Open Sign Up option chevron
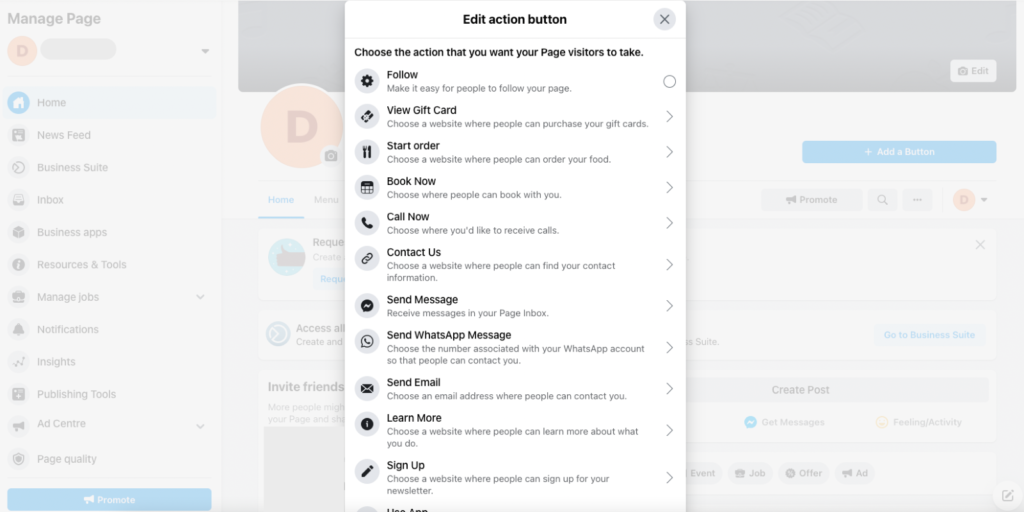1024x512 pixels. click(669, 477)
